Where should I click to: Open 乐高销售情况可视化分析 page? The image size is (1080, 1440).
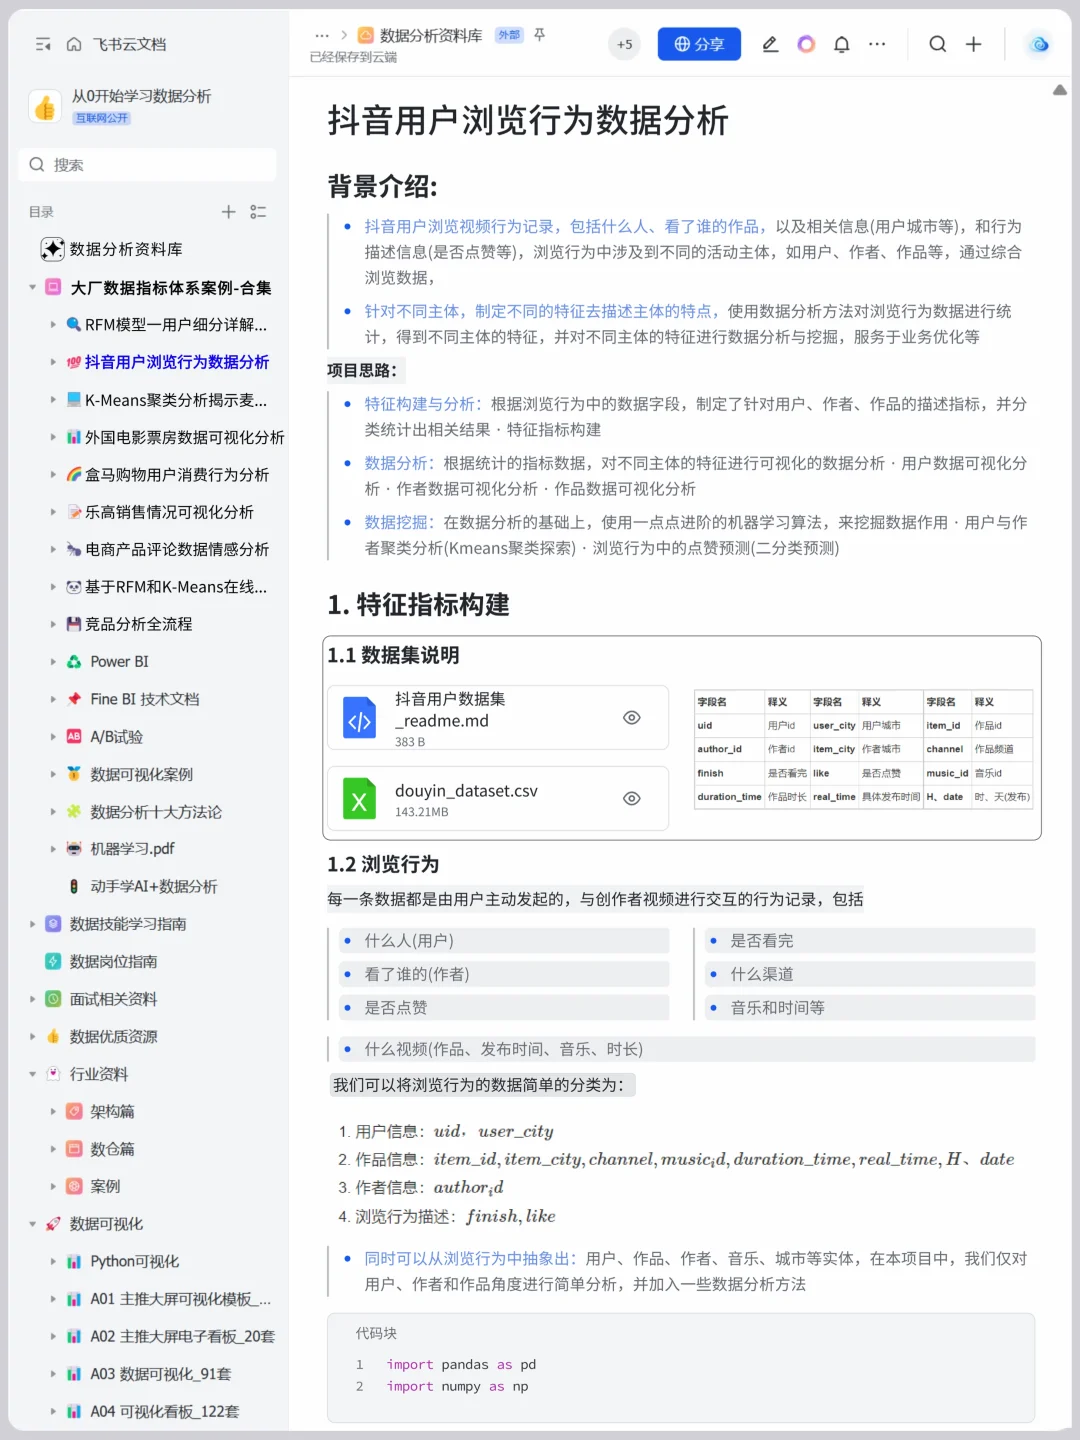tap(169, 512)
